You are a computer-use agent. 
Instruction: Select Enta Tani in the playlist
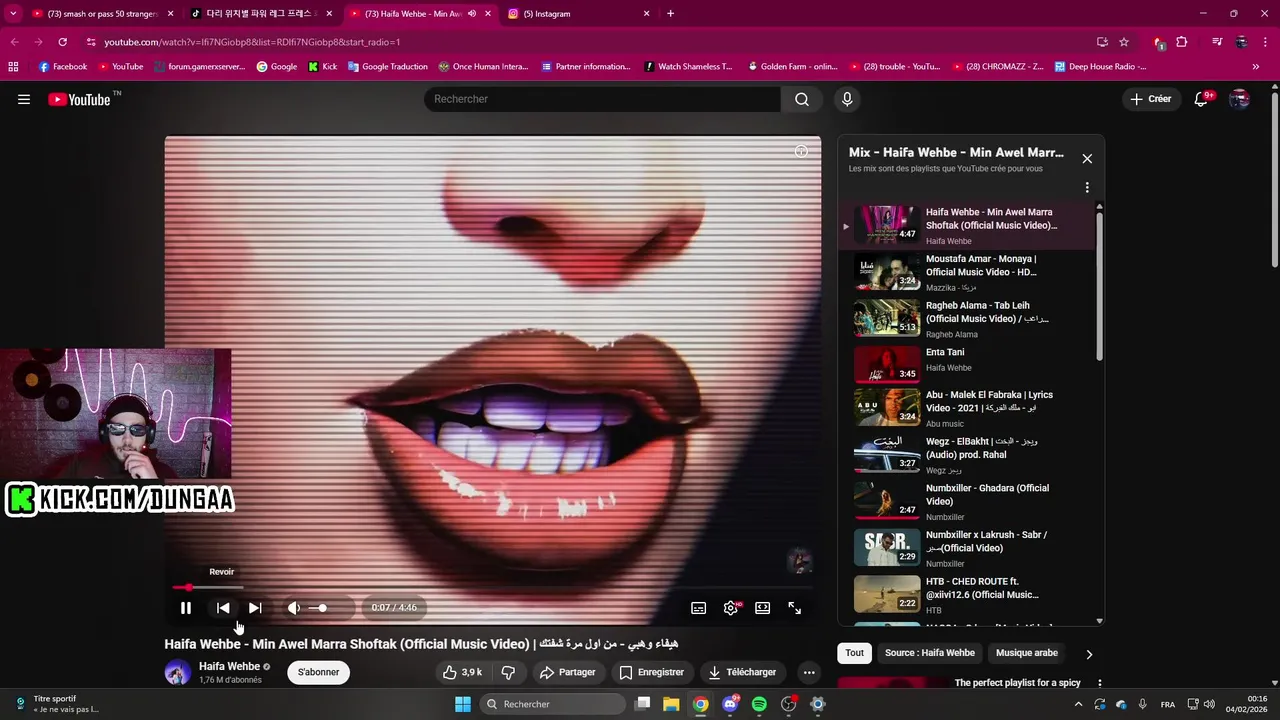coord(967,365)
